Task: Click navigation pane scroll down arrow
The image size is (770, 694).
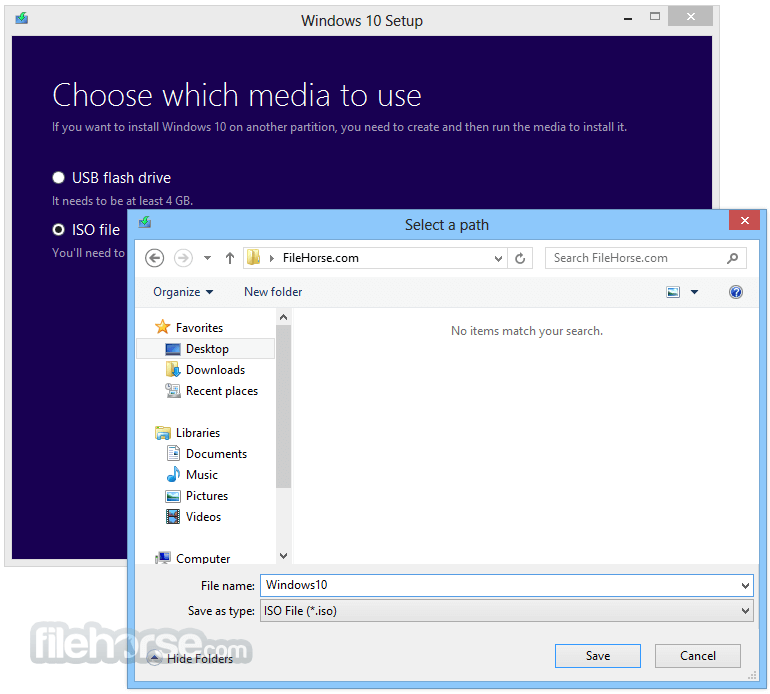Action: click(283, 555)
